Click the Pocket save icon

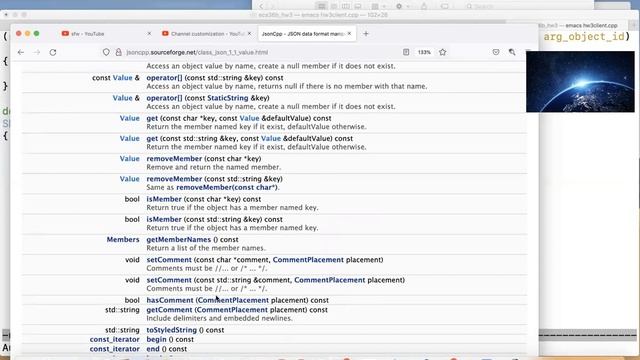coord(496,52)
